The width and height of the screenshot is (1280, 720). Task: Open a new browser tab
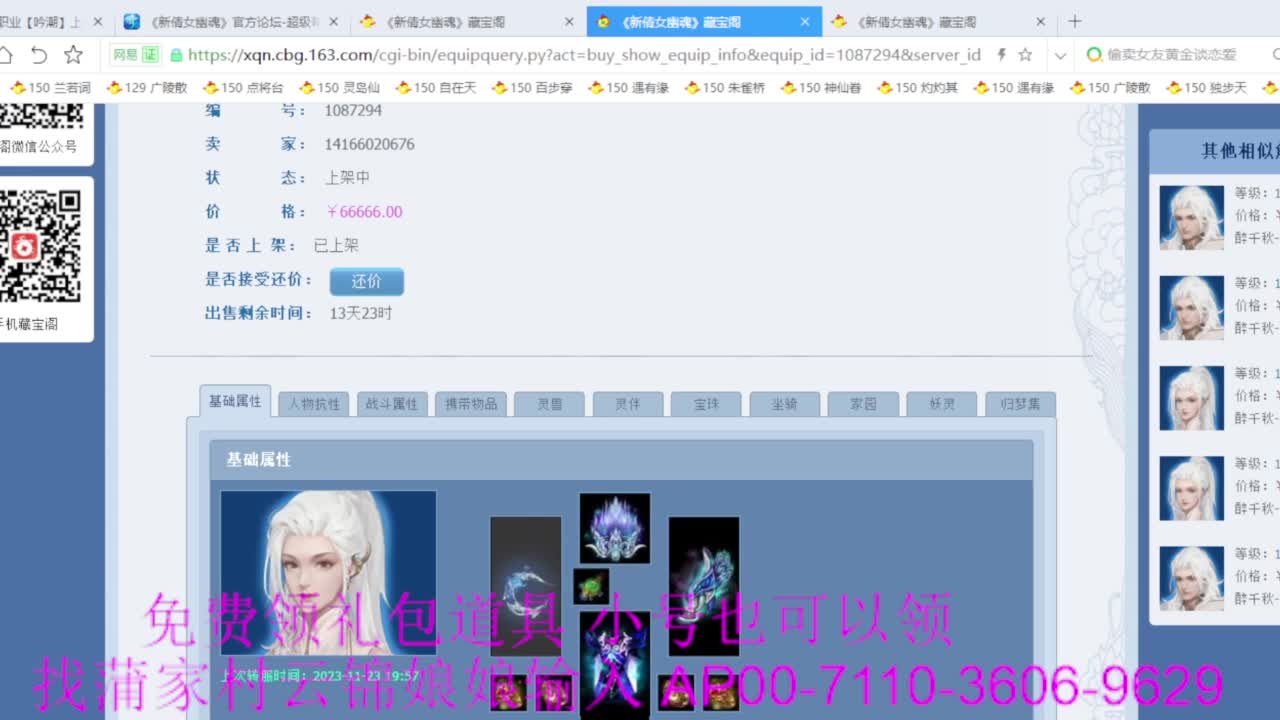click(x=1074, y=21)
